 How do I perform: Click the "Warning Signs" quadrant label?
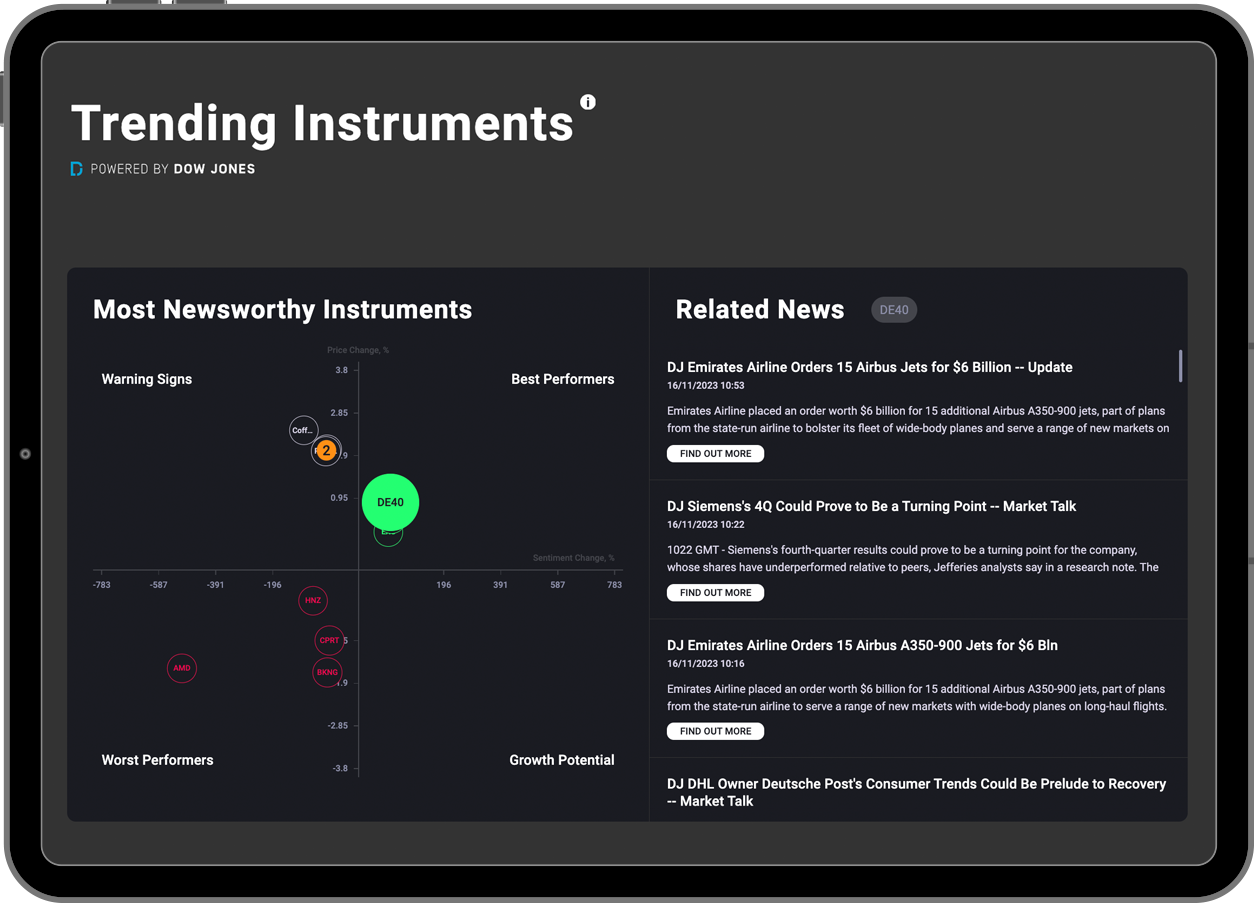pos(147,379)
